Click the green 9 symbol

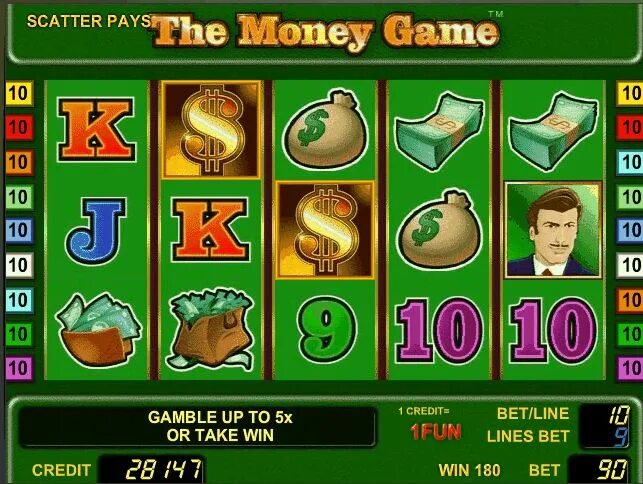[x=326, y=329]
